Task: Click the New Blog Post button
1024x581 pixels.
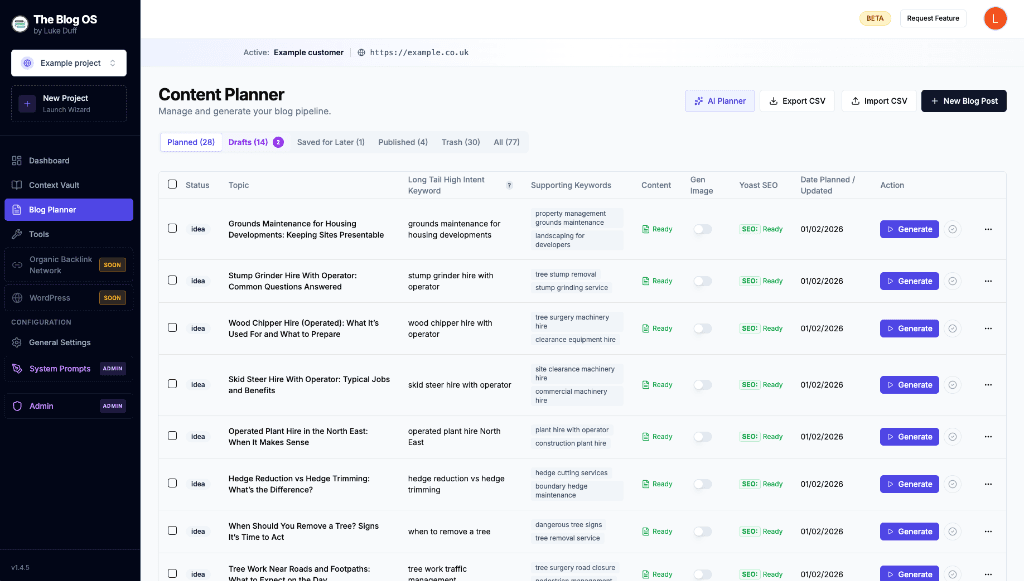Action: pyautogui.click(x=963, y=100)
